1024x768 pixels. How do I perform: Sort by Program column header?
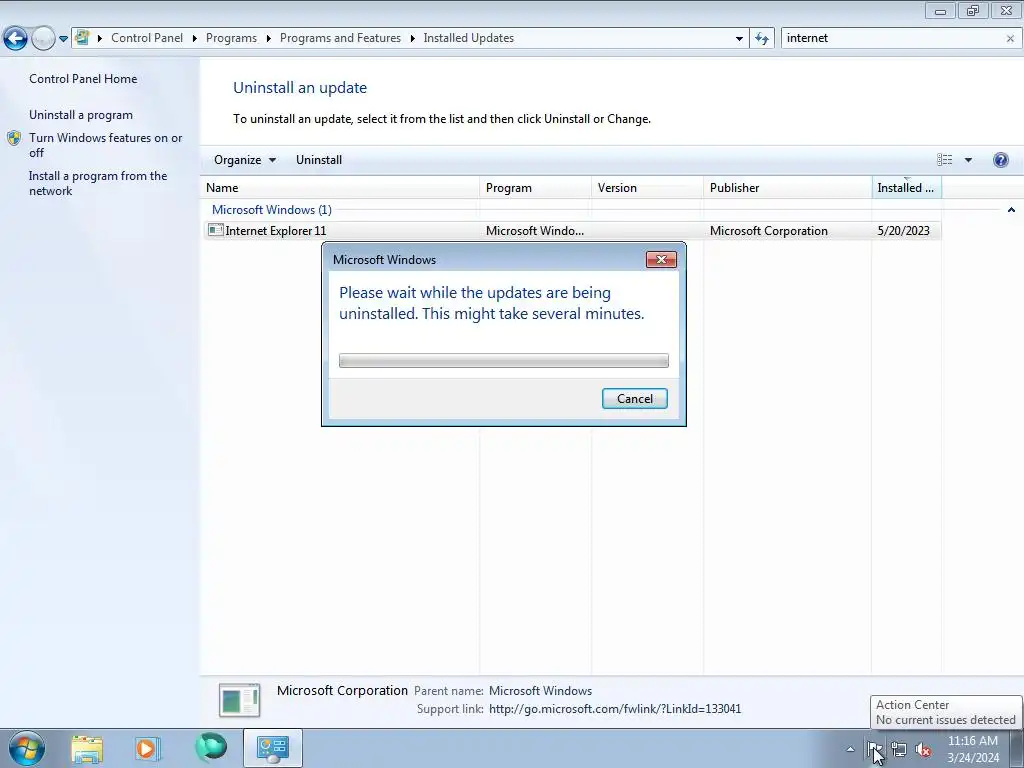(x=536, y=188)
